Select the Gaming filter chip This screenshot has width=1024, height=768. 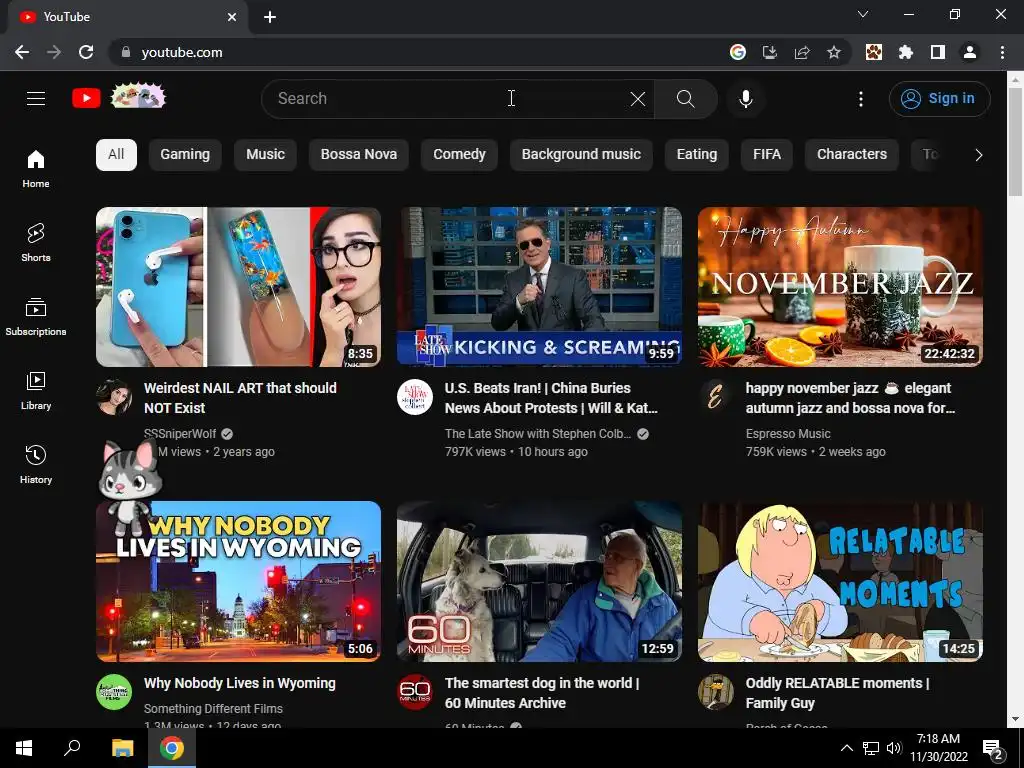click(x=185, y=155)
